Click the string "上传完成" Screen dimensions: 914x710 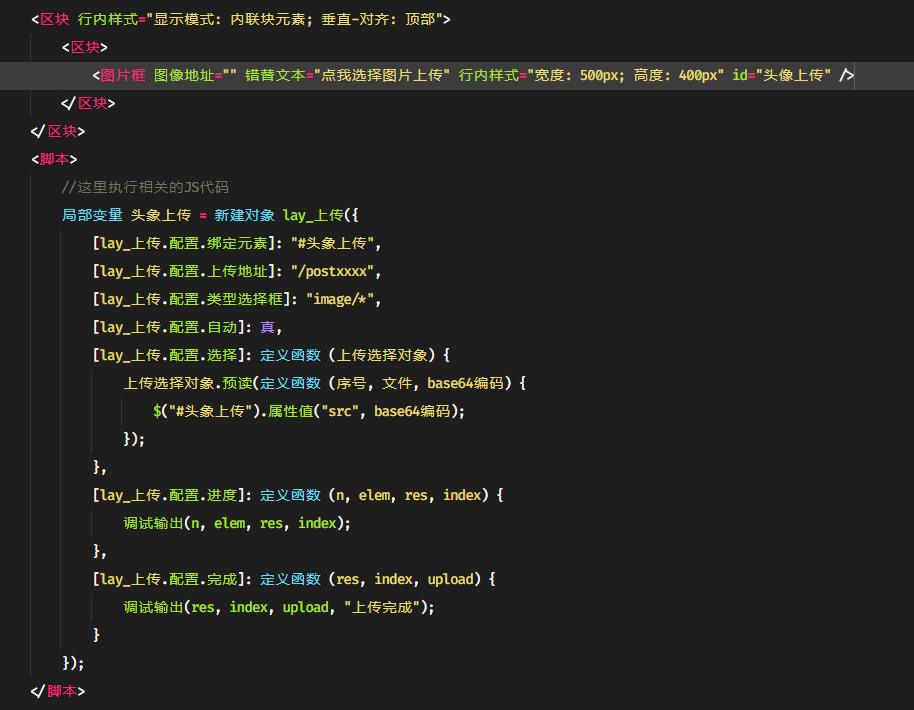pos(382,607)
